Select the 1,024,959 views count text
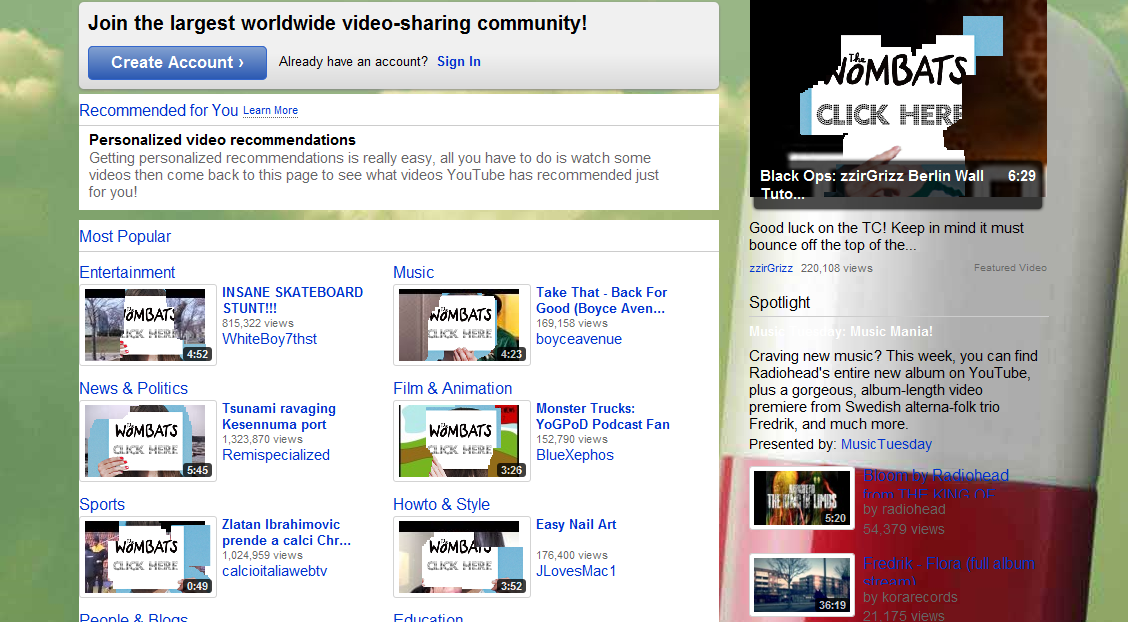This screenshot has width=1128, height=622. point(263,555)
